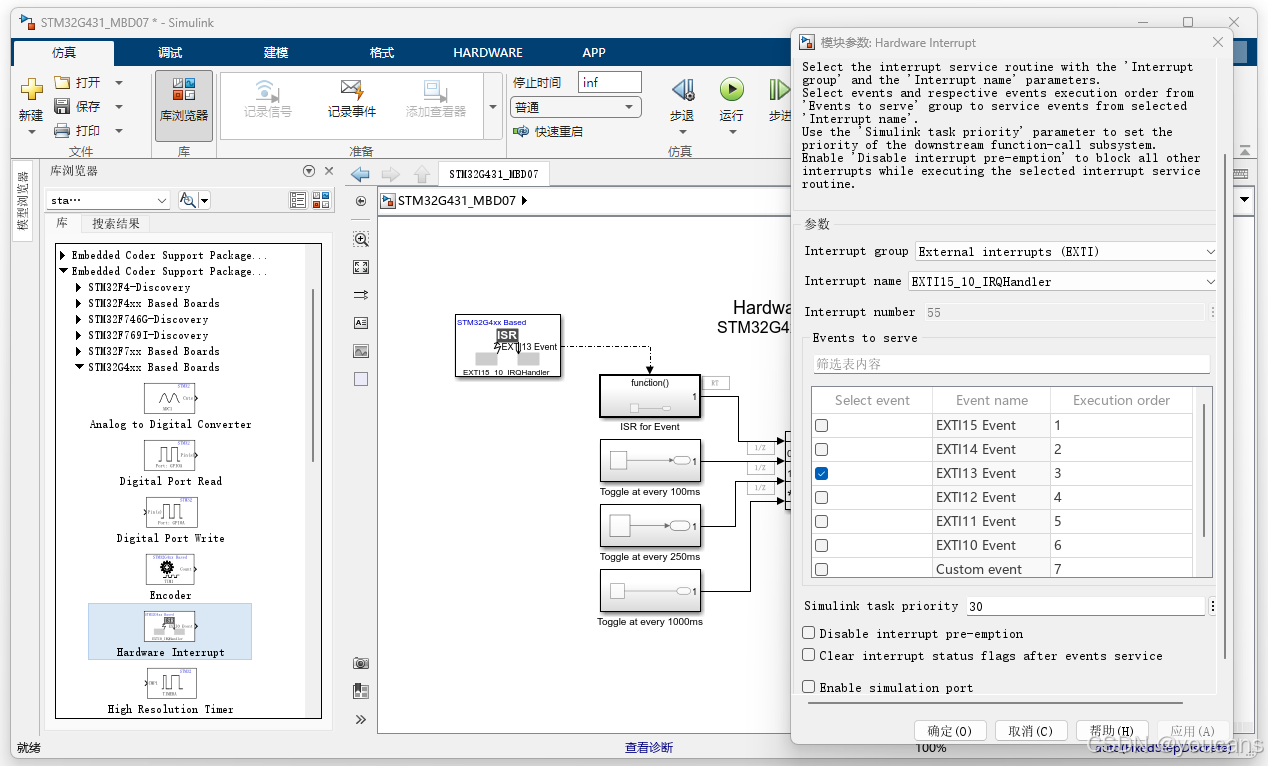Uncheck the EXTI13 Event checkbox
1268x766 pixels.
(x=822, y=473)
